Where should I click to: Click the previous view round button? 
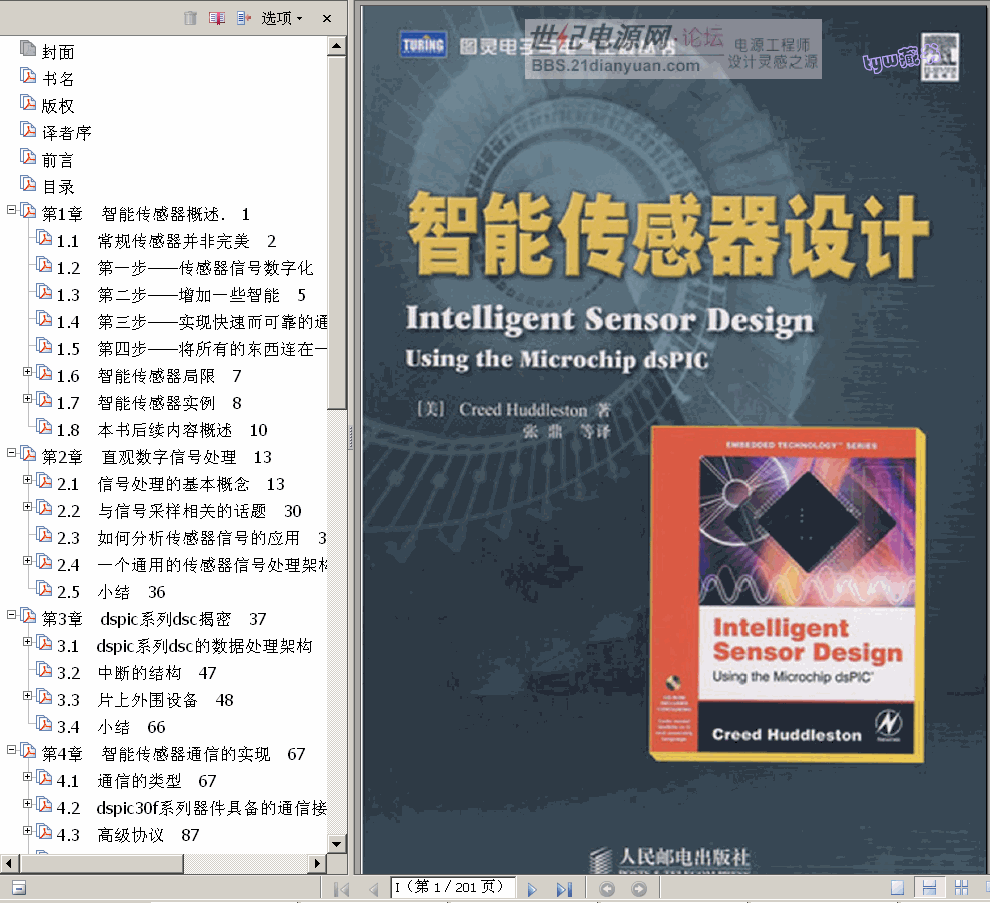coord(607,889)
